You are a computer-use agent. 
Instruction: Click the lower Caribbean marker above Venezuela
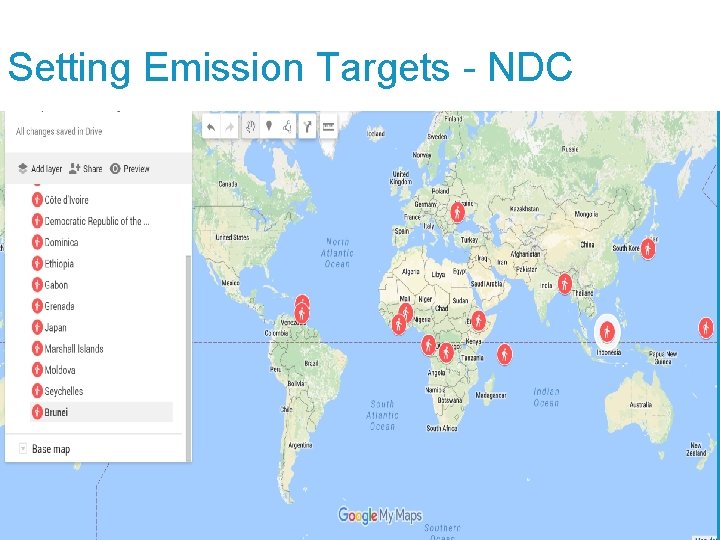(x=301, y=314)
